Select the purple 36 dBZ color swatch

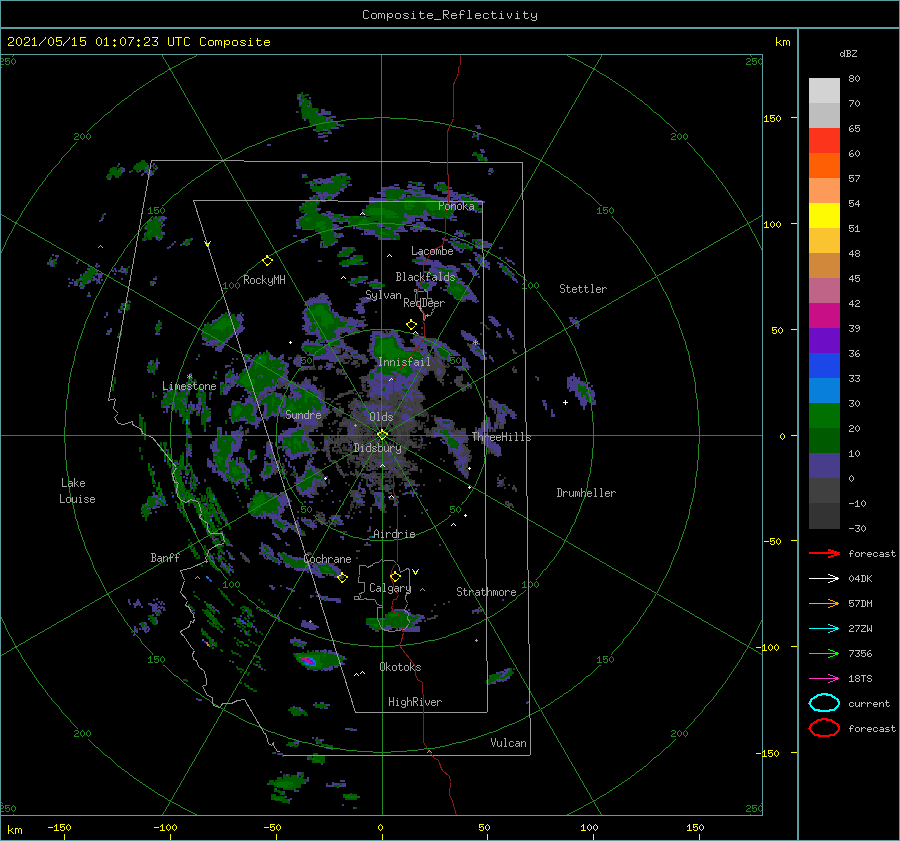pyautogui.click(x=824, y=340)
